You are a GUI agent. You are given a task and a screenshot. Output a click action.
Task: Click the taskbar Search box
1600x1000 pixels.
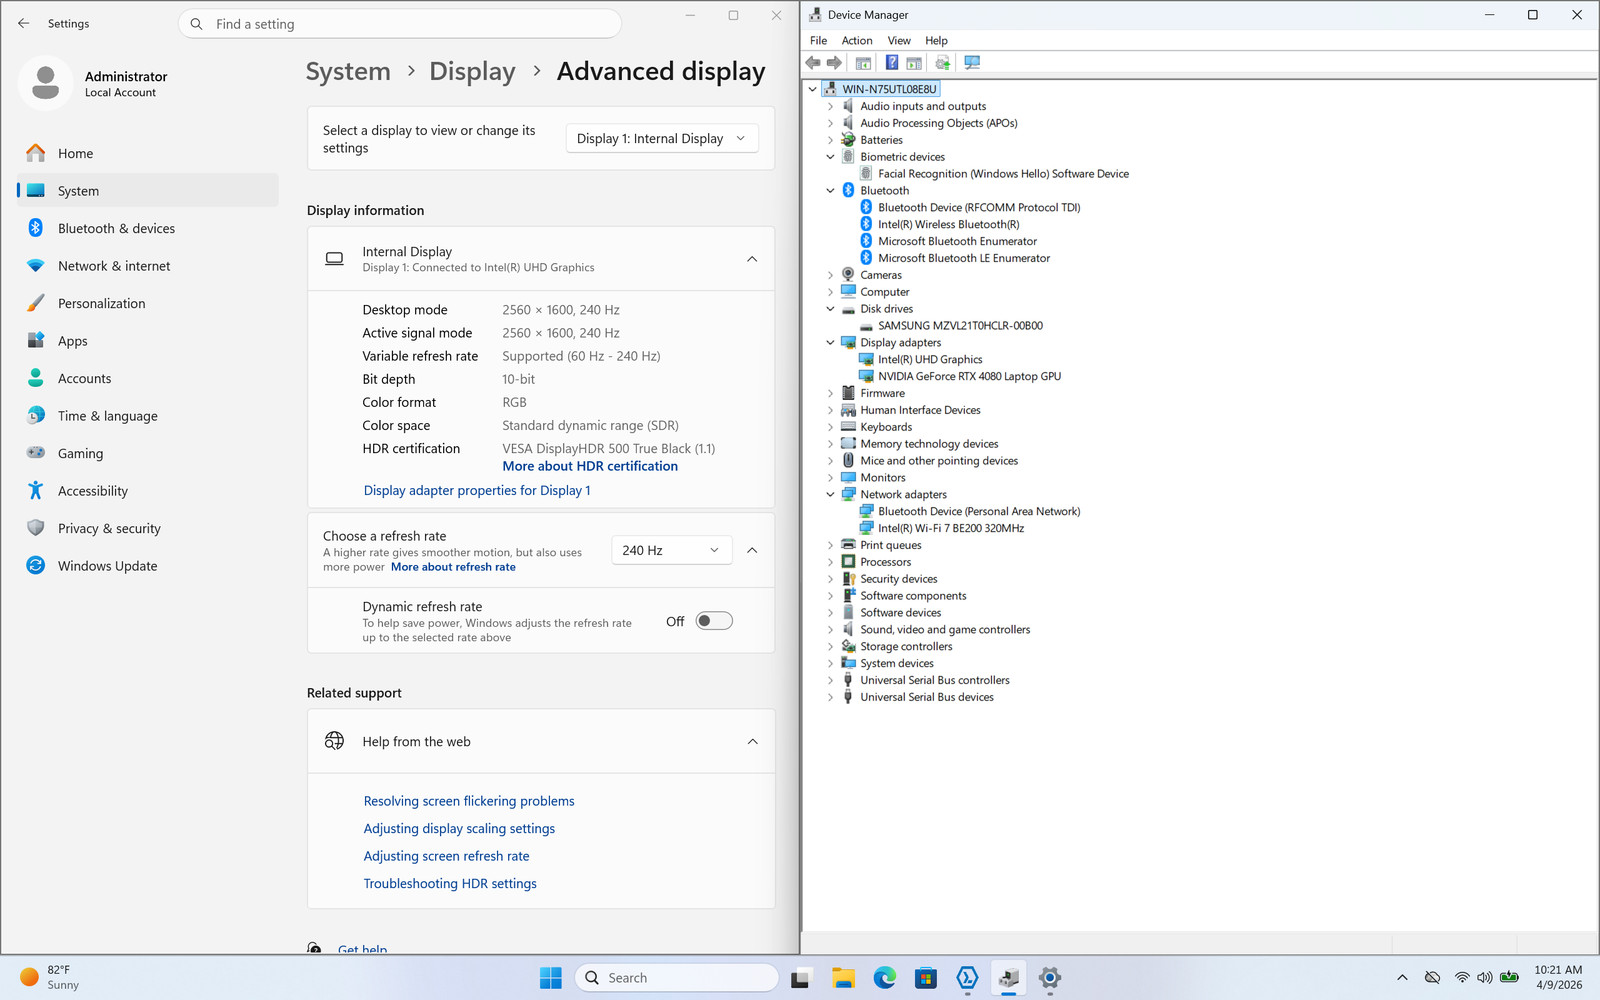[676, 978]
